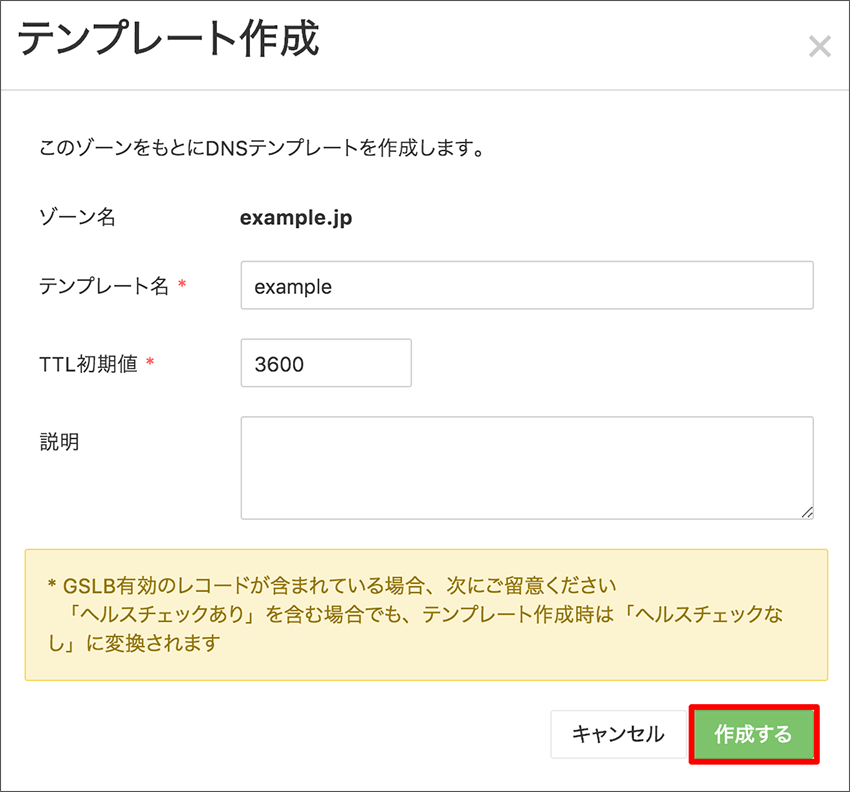
Task: Click the TTL初期値 field containing 3600
Action: click(325, 363)
